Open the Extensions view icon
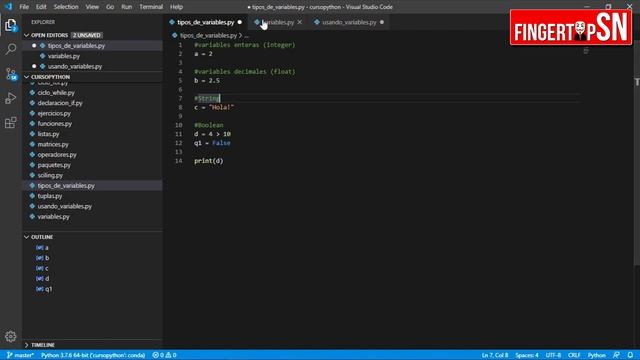The image size is (640, 360). (11, 122)
